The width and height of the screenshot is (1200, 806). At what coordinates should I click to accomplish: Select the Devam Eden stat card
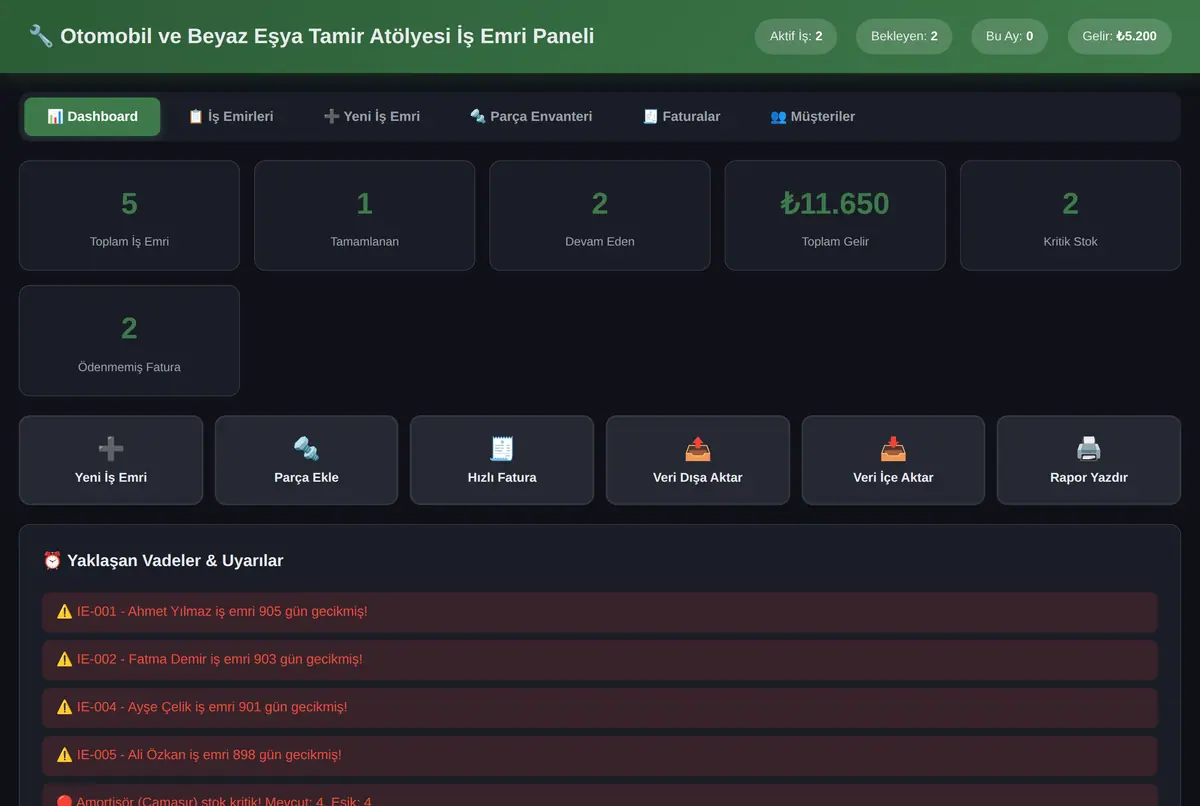click(600, 215)
